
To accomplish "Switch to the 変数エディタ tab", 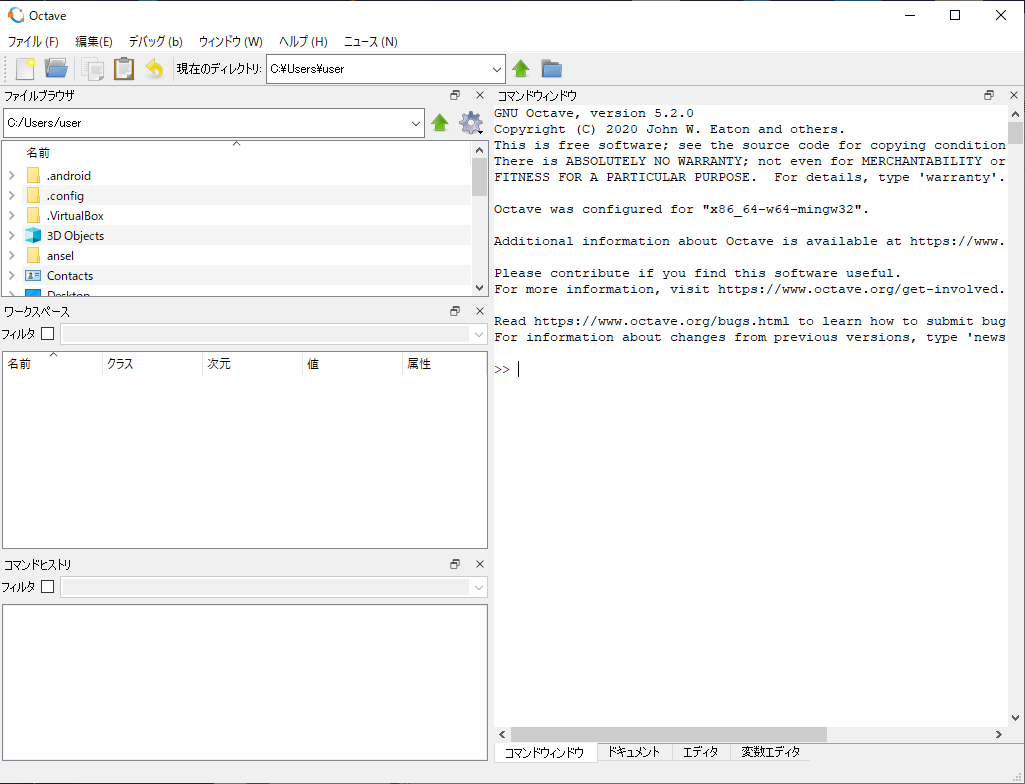I will tap(770, 752).
